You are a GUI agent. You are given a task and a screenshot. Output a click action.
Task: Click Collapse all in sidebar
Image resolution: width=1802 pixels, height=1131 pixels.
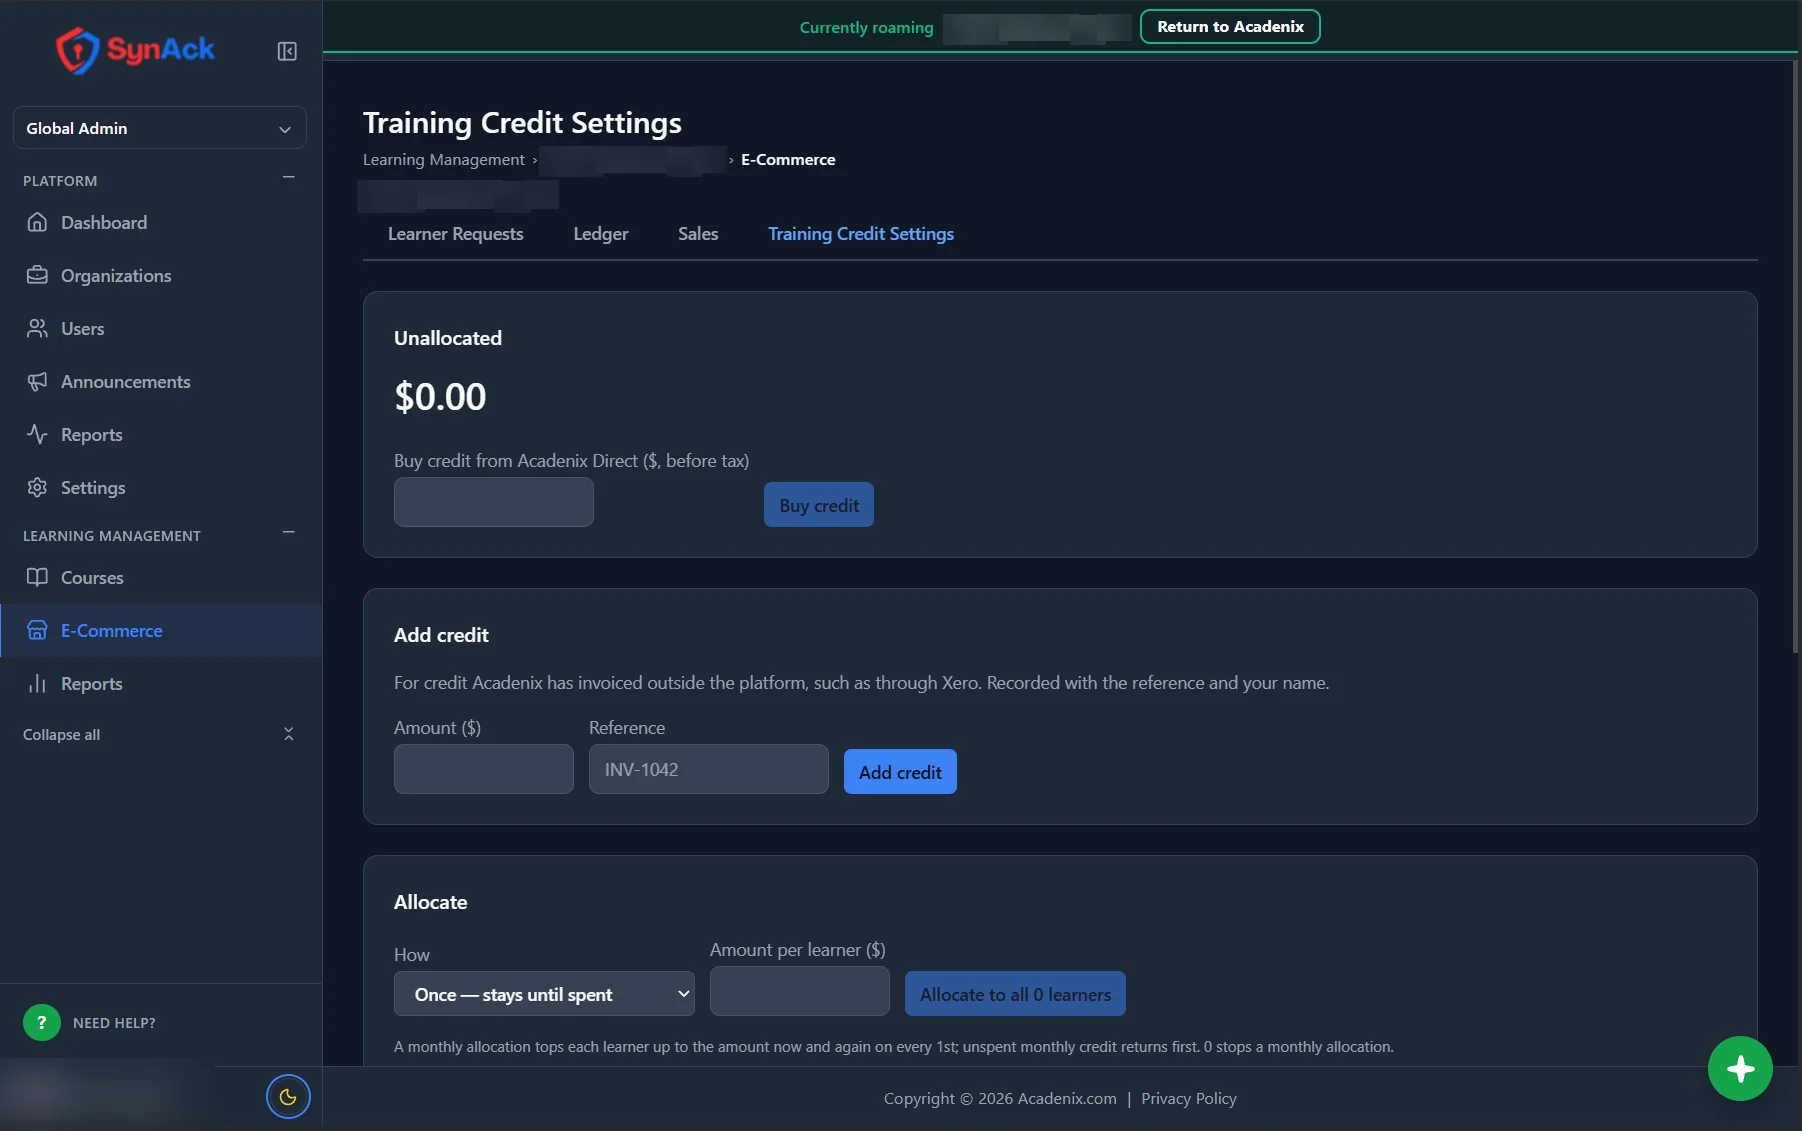click(160, 734)
